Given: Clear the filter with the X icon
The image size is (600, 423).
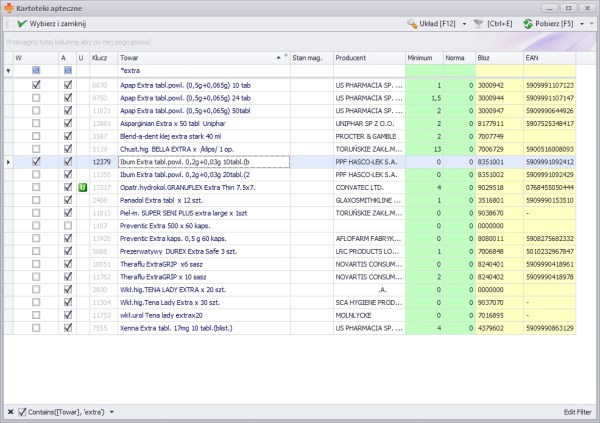Looking at the screenshot, I should 9,411.
